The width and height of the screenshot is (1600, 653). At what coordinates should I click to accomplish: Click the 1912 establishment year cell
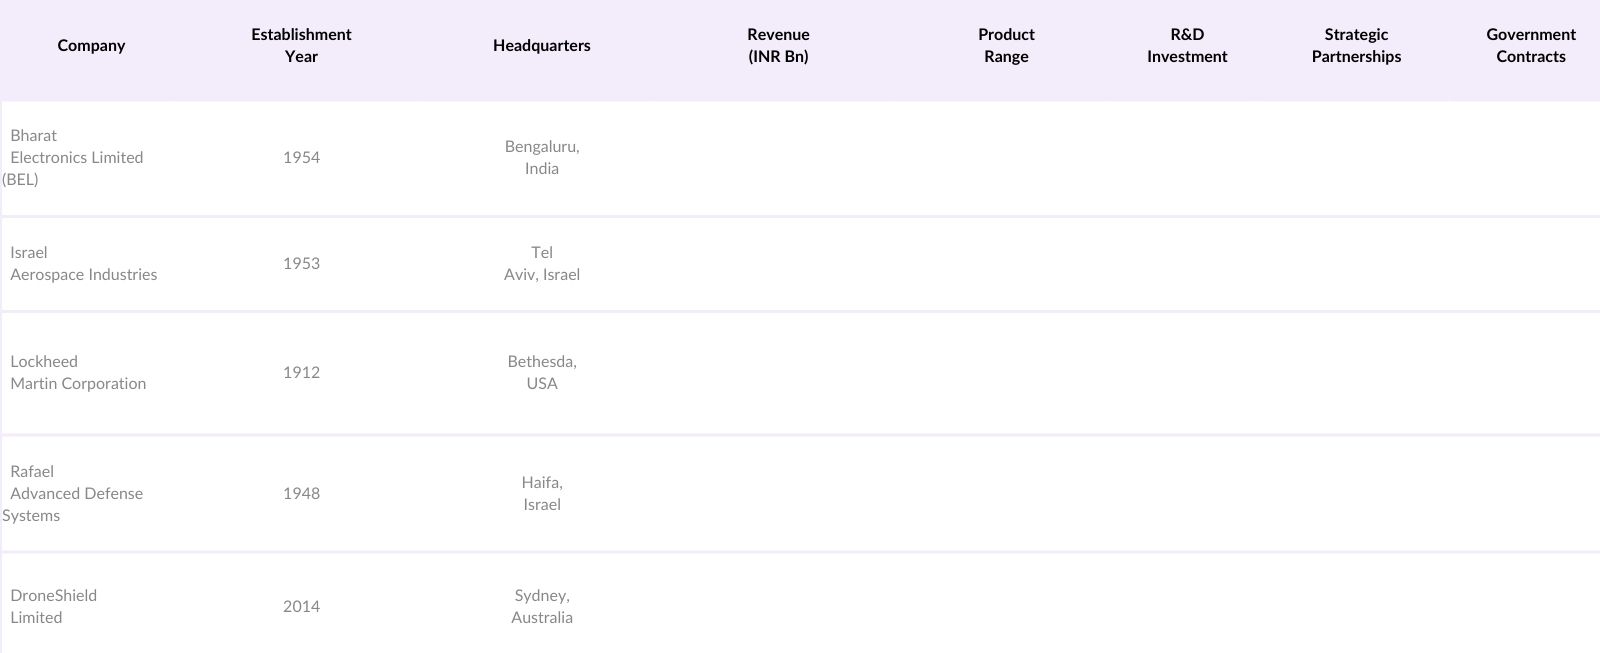(x=301, y=372)
